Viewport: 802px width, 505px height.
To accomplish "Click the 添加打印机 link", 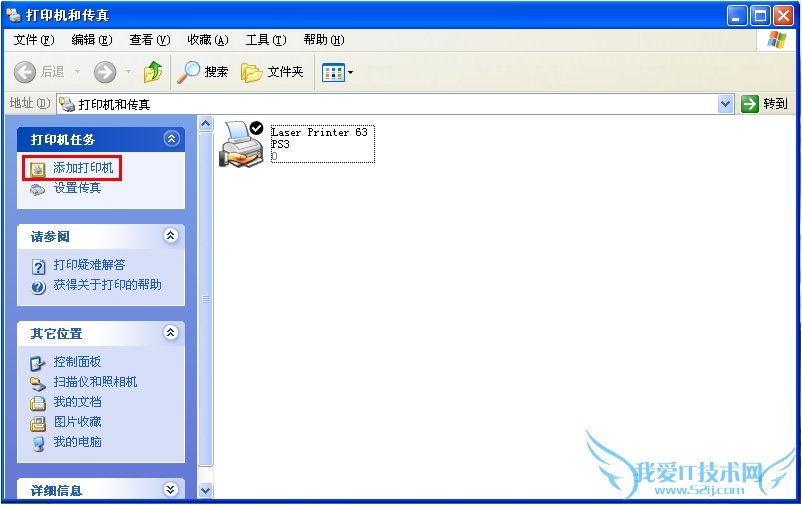I will pos(83,168).
